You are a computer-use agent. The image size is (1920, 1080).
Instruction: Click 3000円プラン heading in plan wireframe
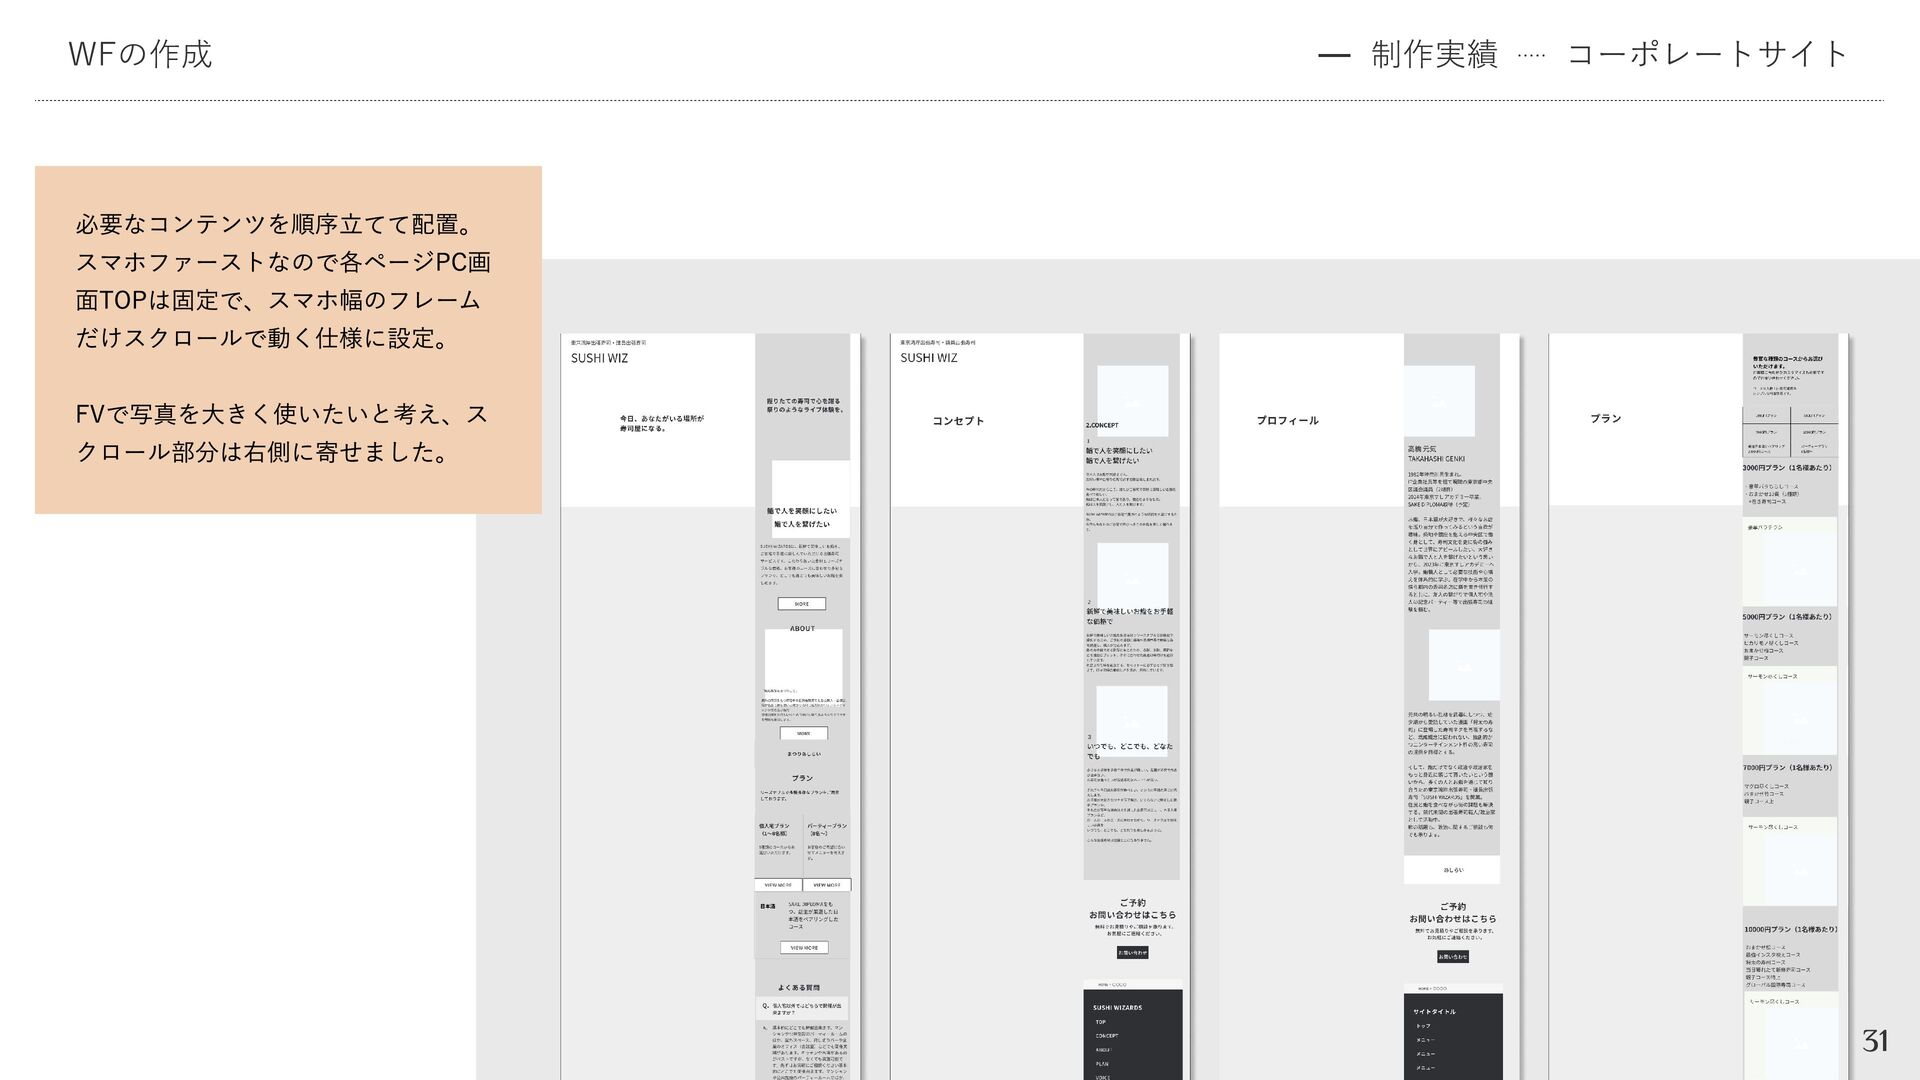pyautogui.click(x=1788, y=468)
